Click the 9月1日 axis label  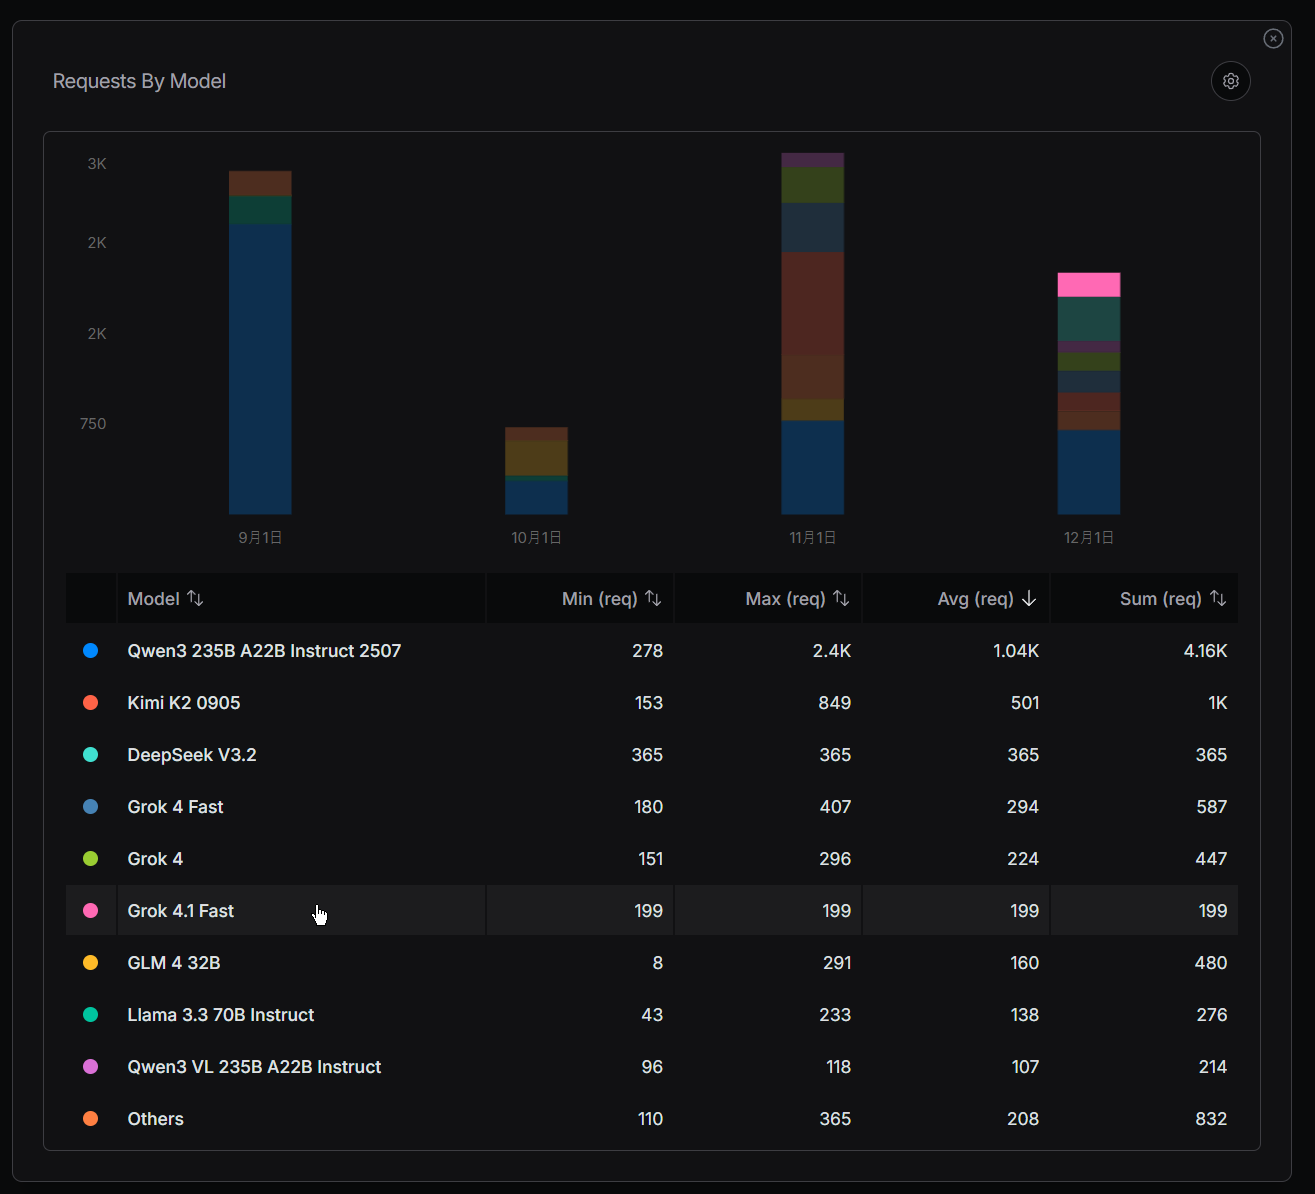260,537
